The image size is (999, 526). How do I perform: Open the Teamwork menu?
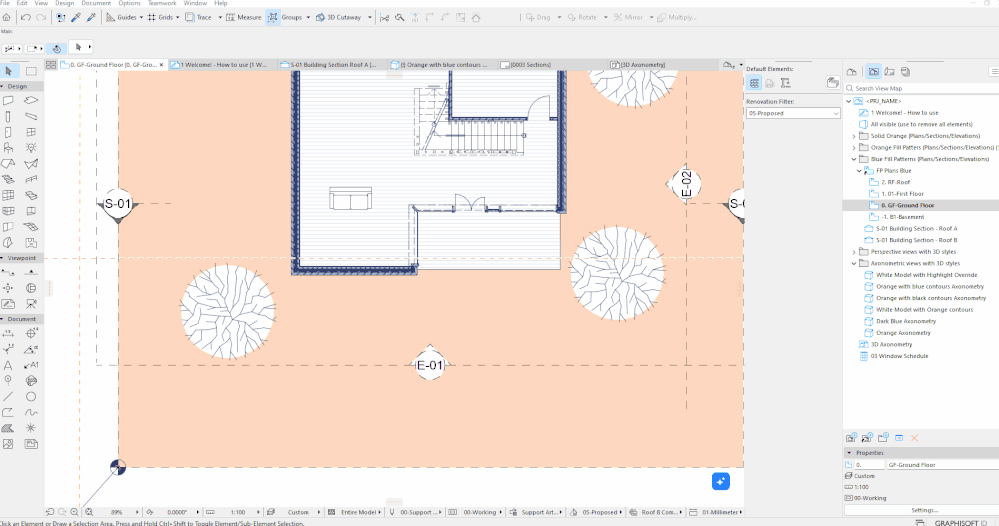click(x=161, y=4)
